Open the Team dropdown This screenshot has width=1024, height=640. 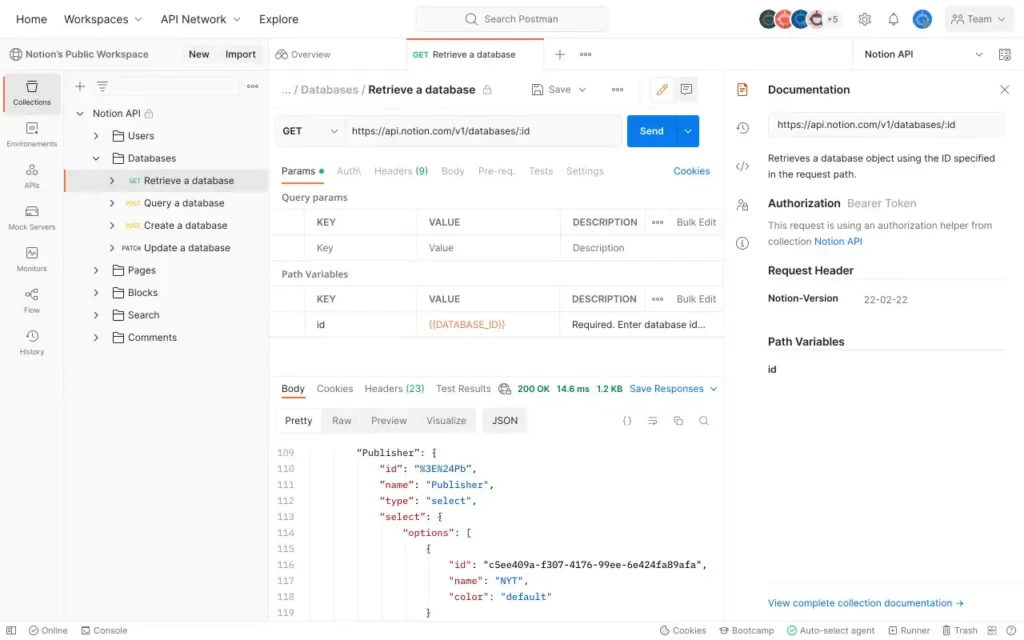978,19
